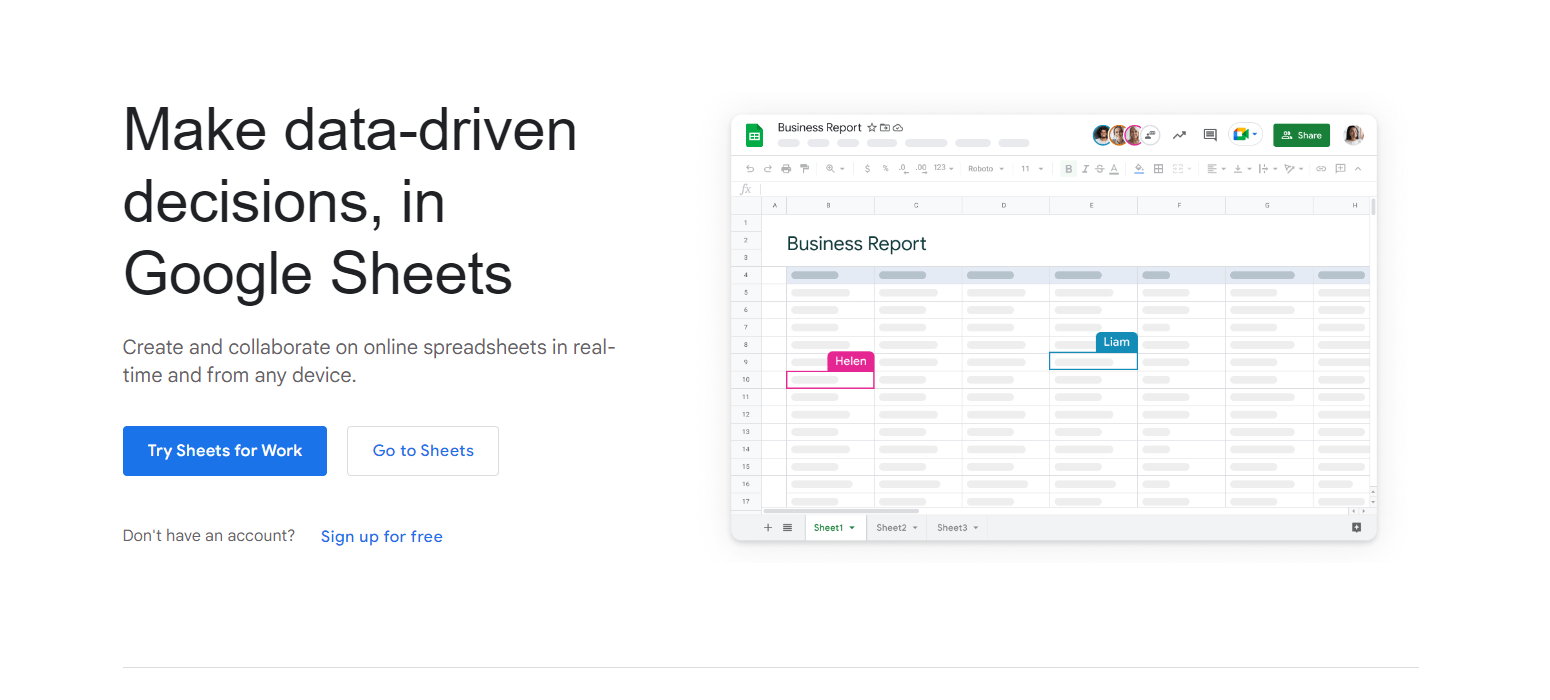This screenshot has width=1550, height=700.
Task: Click the green Share button
Action: (x=1301, y=135)
